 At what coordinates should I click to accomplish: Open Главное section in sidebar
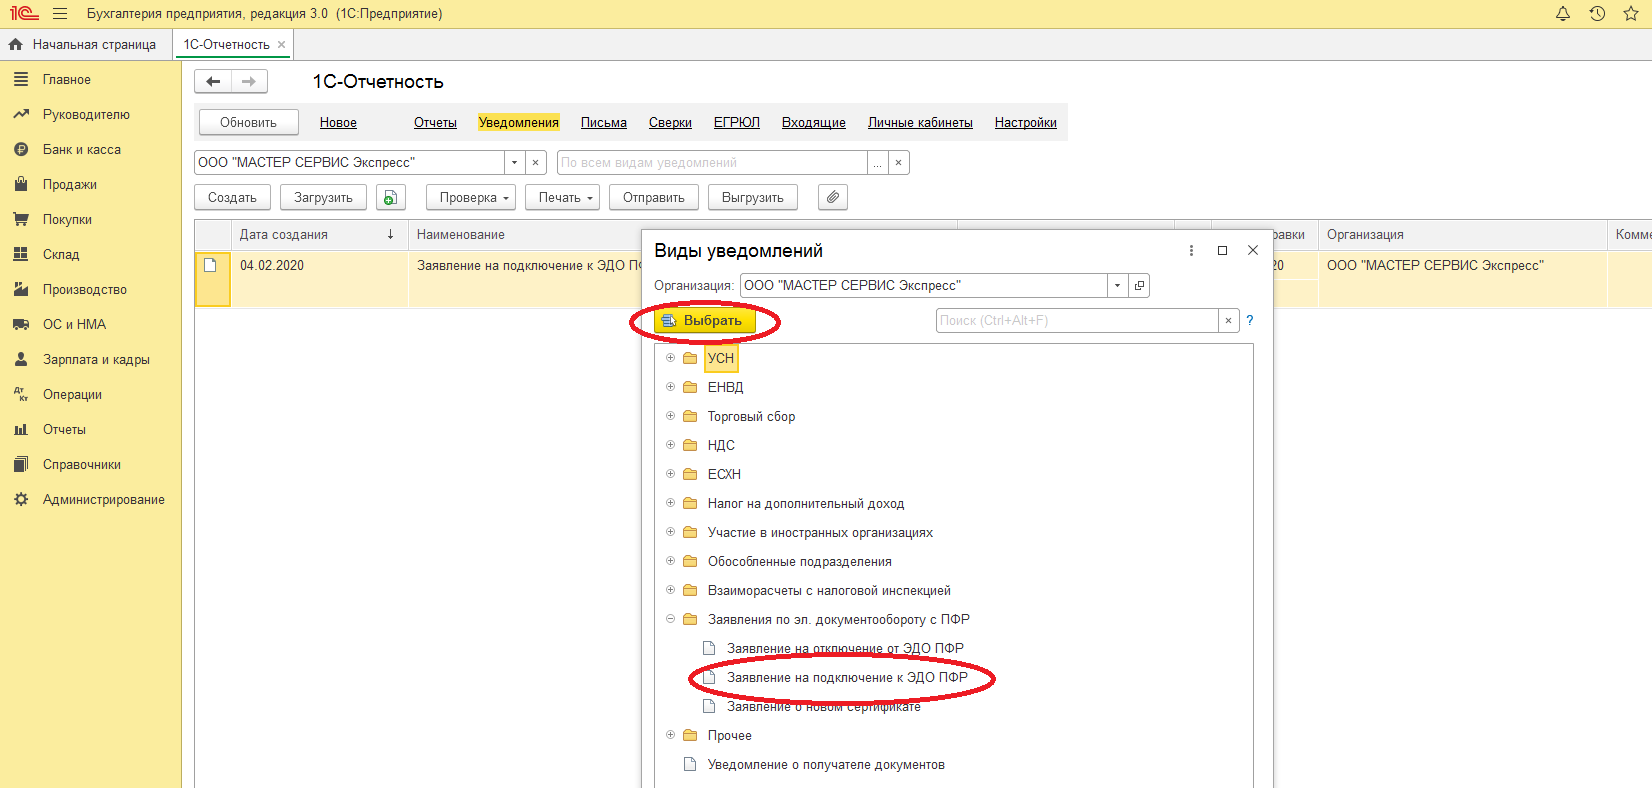(66, 79)
